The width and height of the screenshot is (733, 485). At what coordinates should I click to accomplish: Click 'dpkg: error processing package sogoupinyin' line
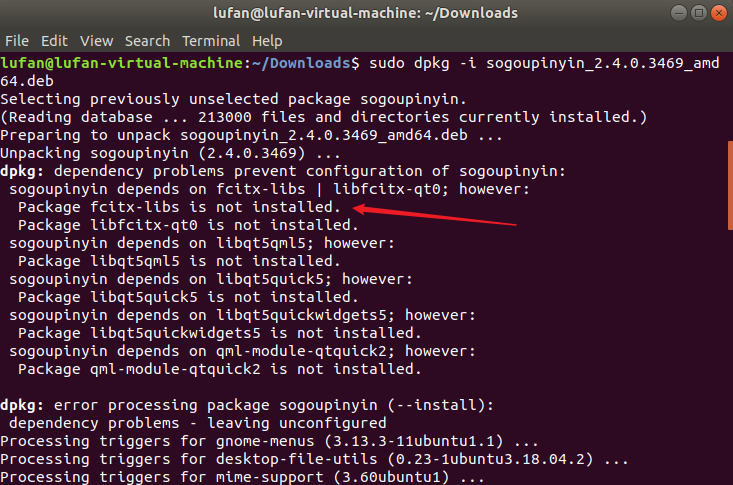(247, 405)
